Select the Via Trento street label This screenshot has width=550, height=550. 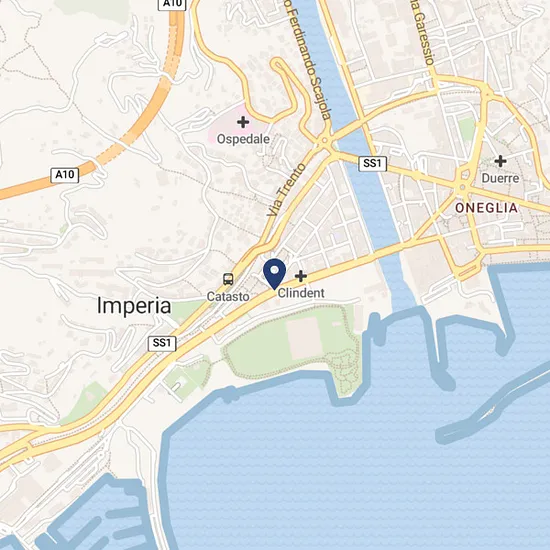click(x=286, y=190)
